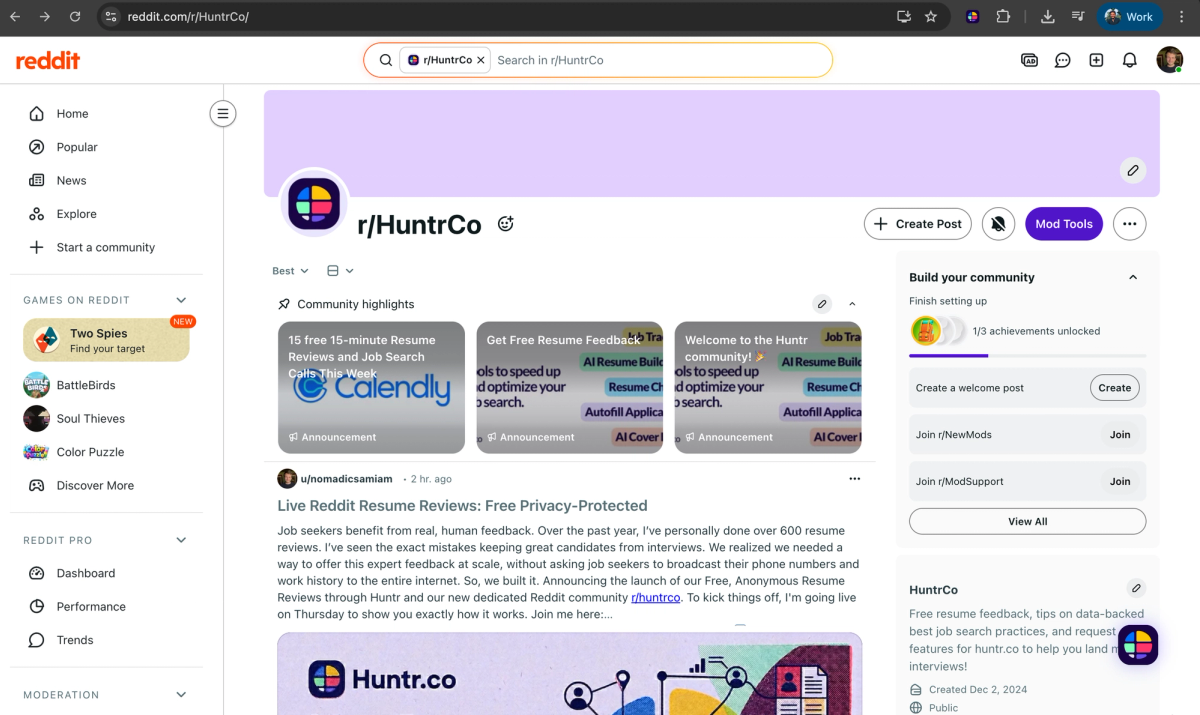This screenshot has width=1200, height=715.
Task: Open the browser downloads icon
Action: click(x=1048, y=17)
